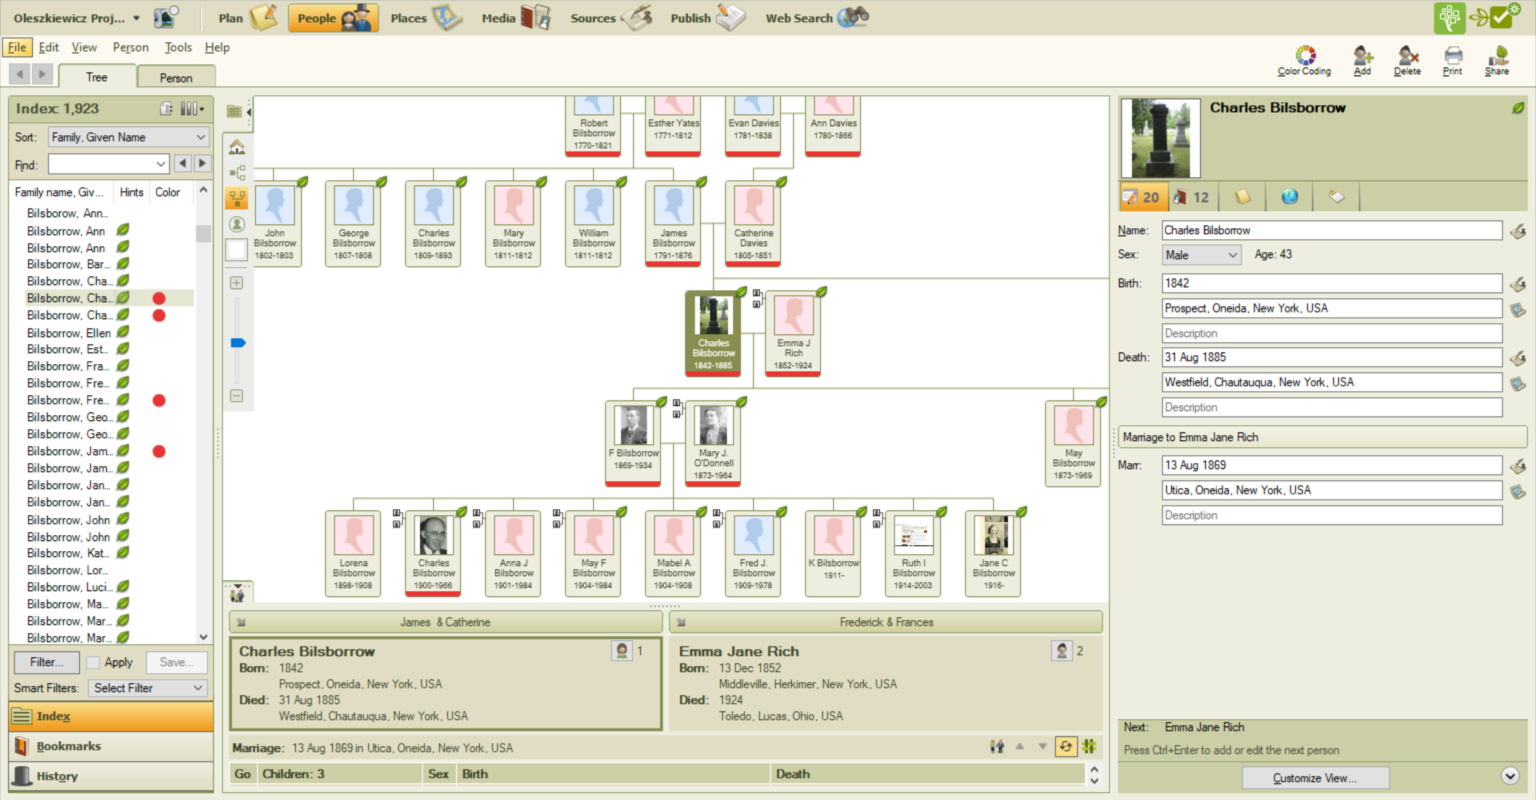Viewport: 1536px width, 800px height.
Task: Open the Sex dropdown showing Male
Action: (x=1200, y=254)
